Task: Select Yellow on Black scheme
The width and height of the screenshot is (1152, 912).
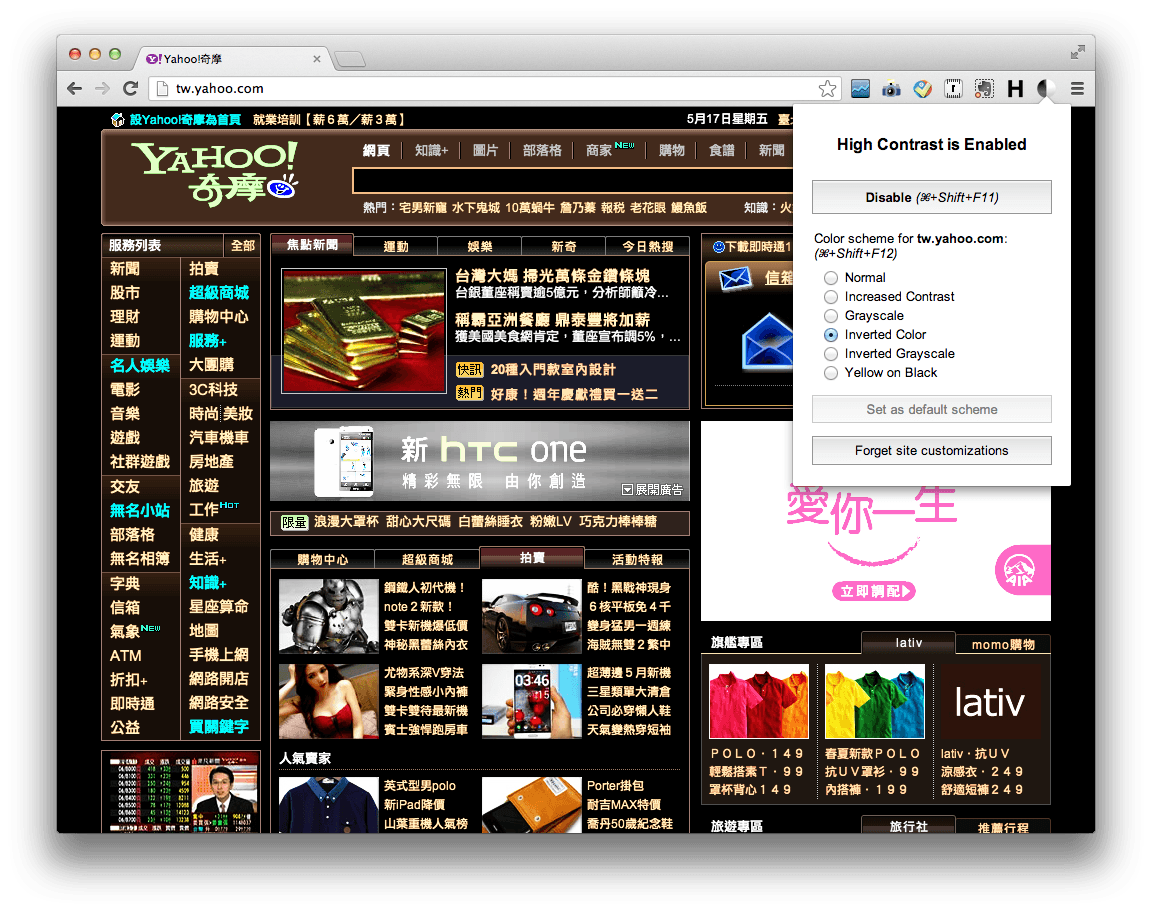Action: click(x=831, y=373)
